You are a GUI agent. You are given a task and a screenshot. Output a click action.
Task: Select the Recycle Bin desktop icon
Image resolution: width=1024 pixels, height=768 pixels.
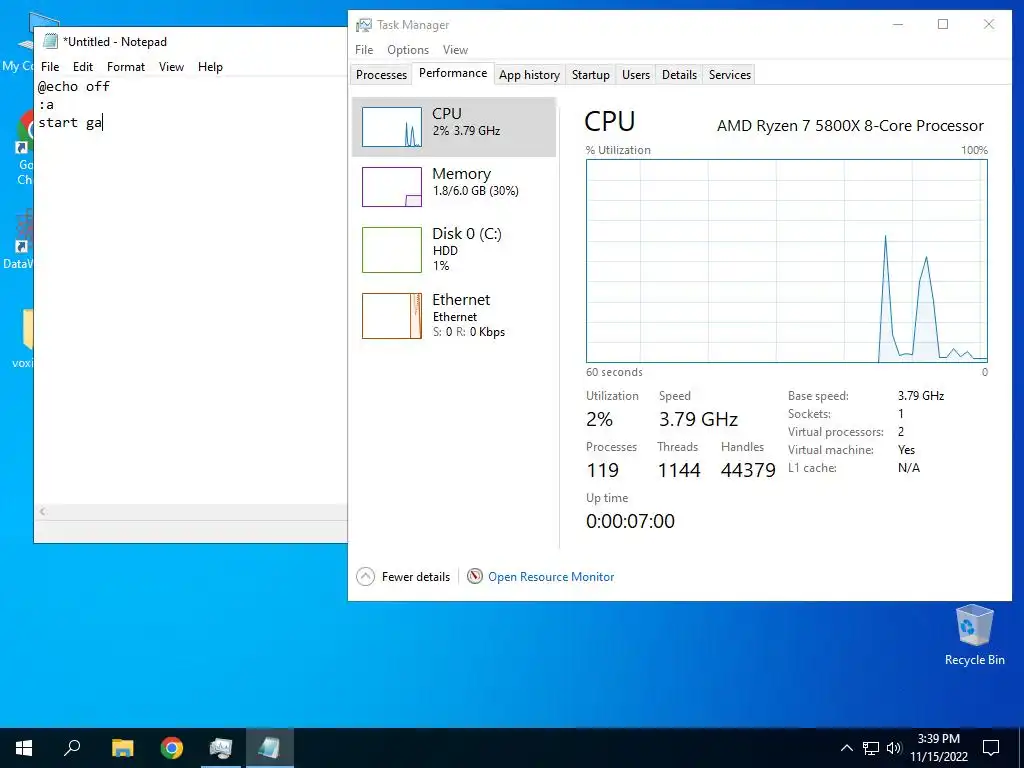(x=974, y=635)
